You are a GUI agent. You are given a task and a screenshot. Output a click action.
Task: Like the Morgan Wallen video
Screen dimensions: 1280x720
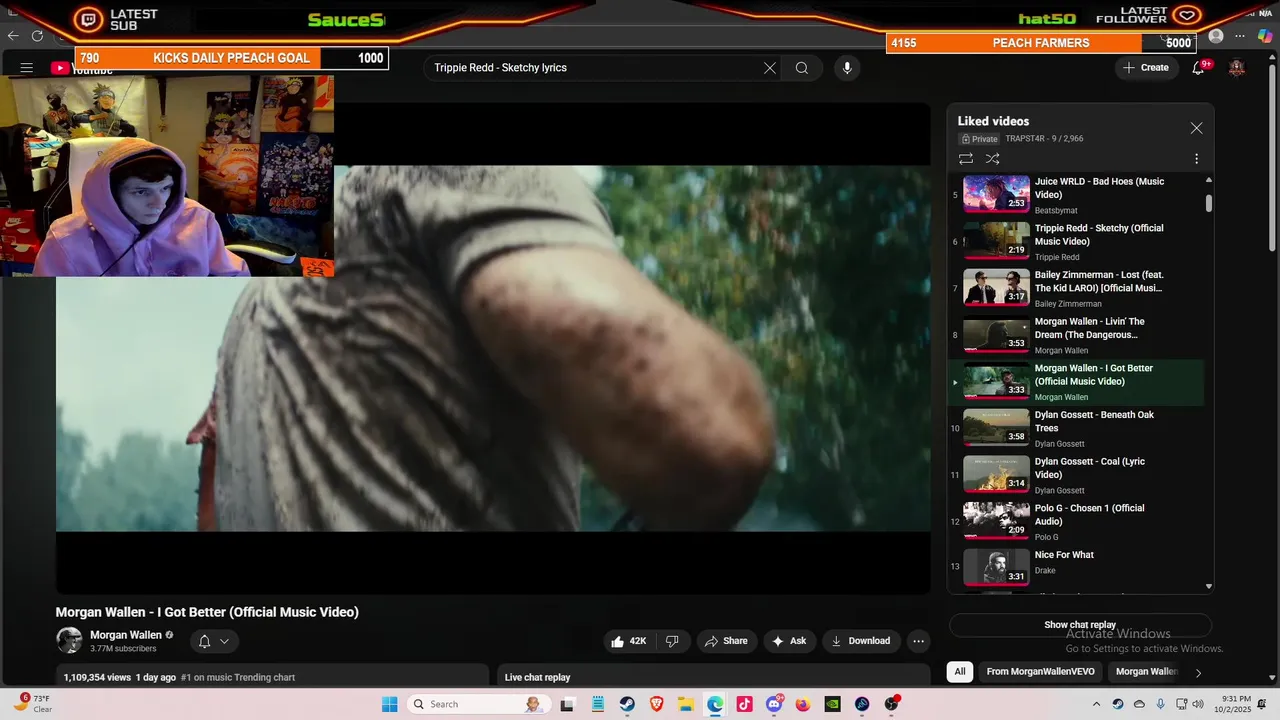pos(628,641)
